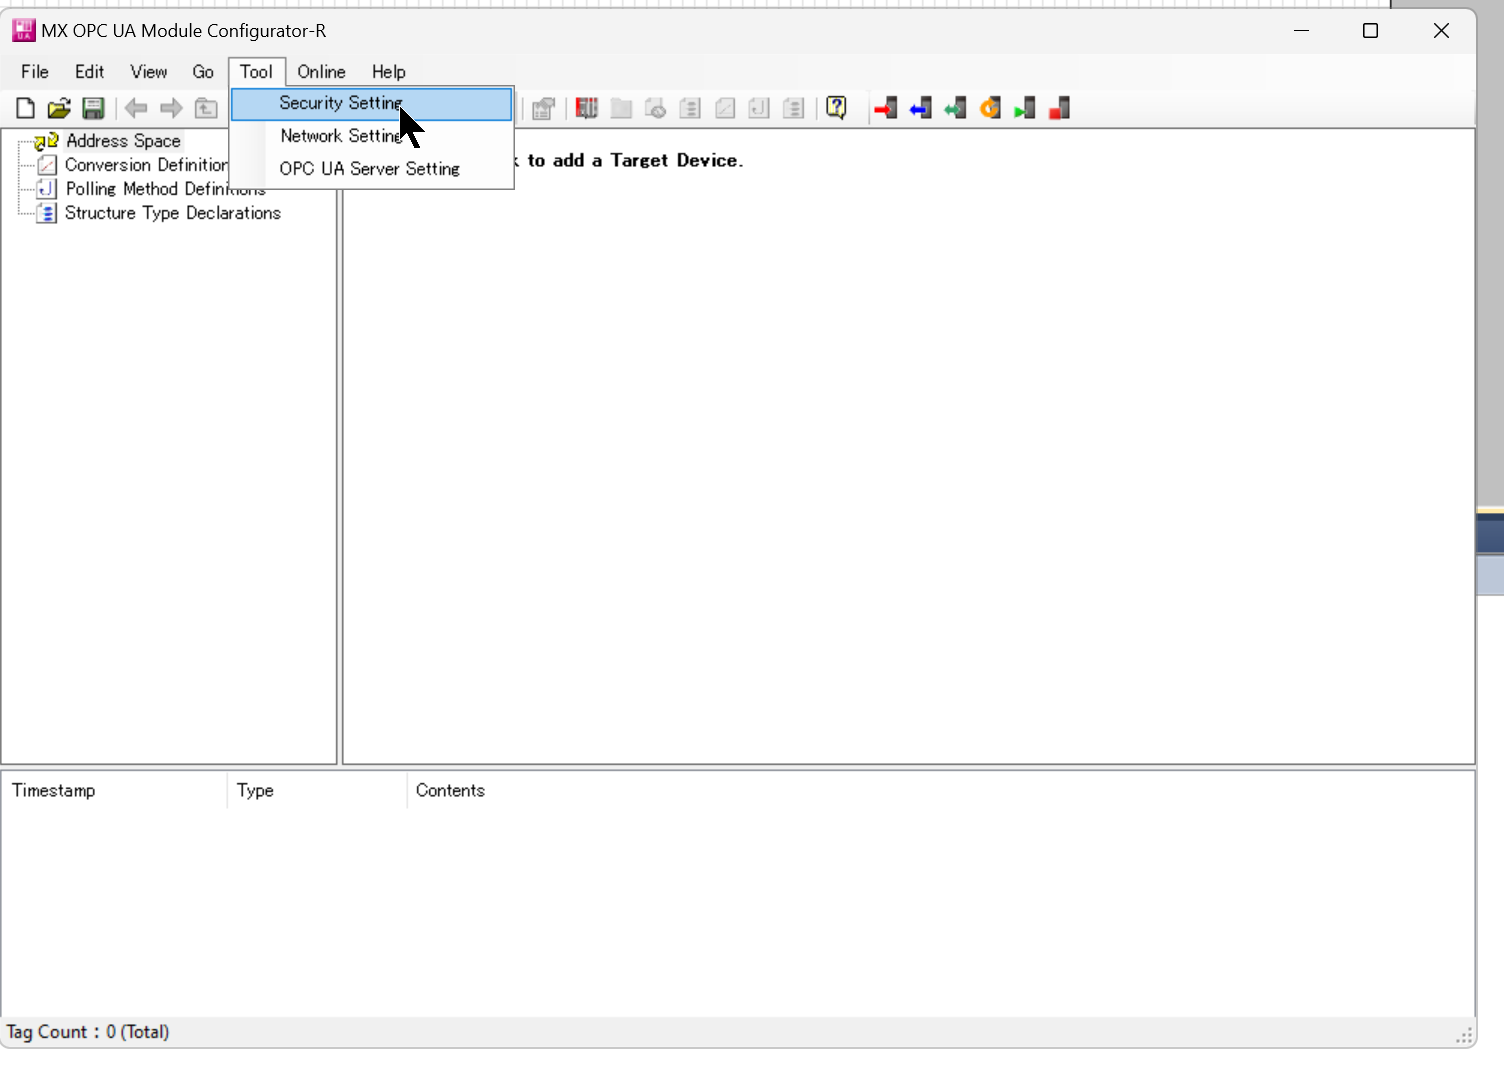Open the Help menu
Screen dimensions: 1504x1069
pos(389,72)
